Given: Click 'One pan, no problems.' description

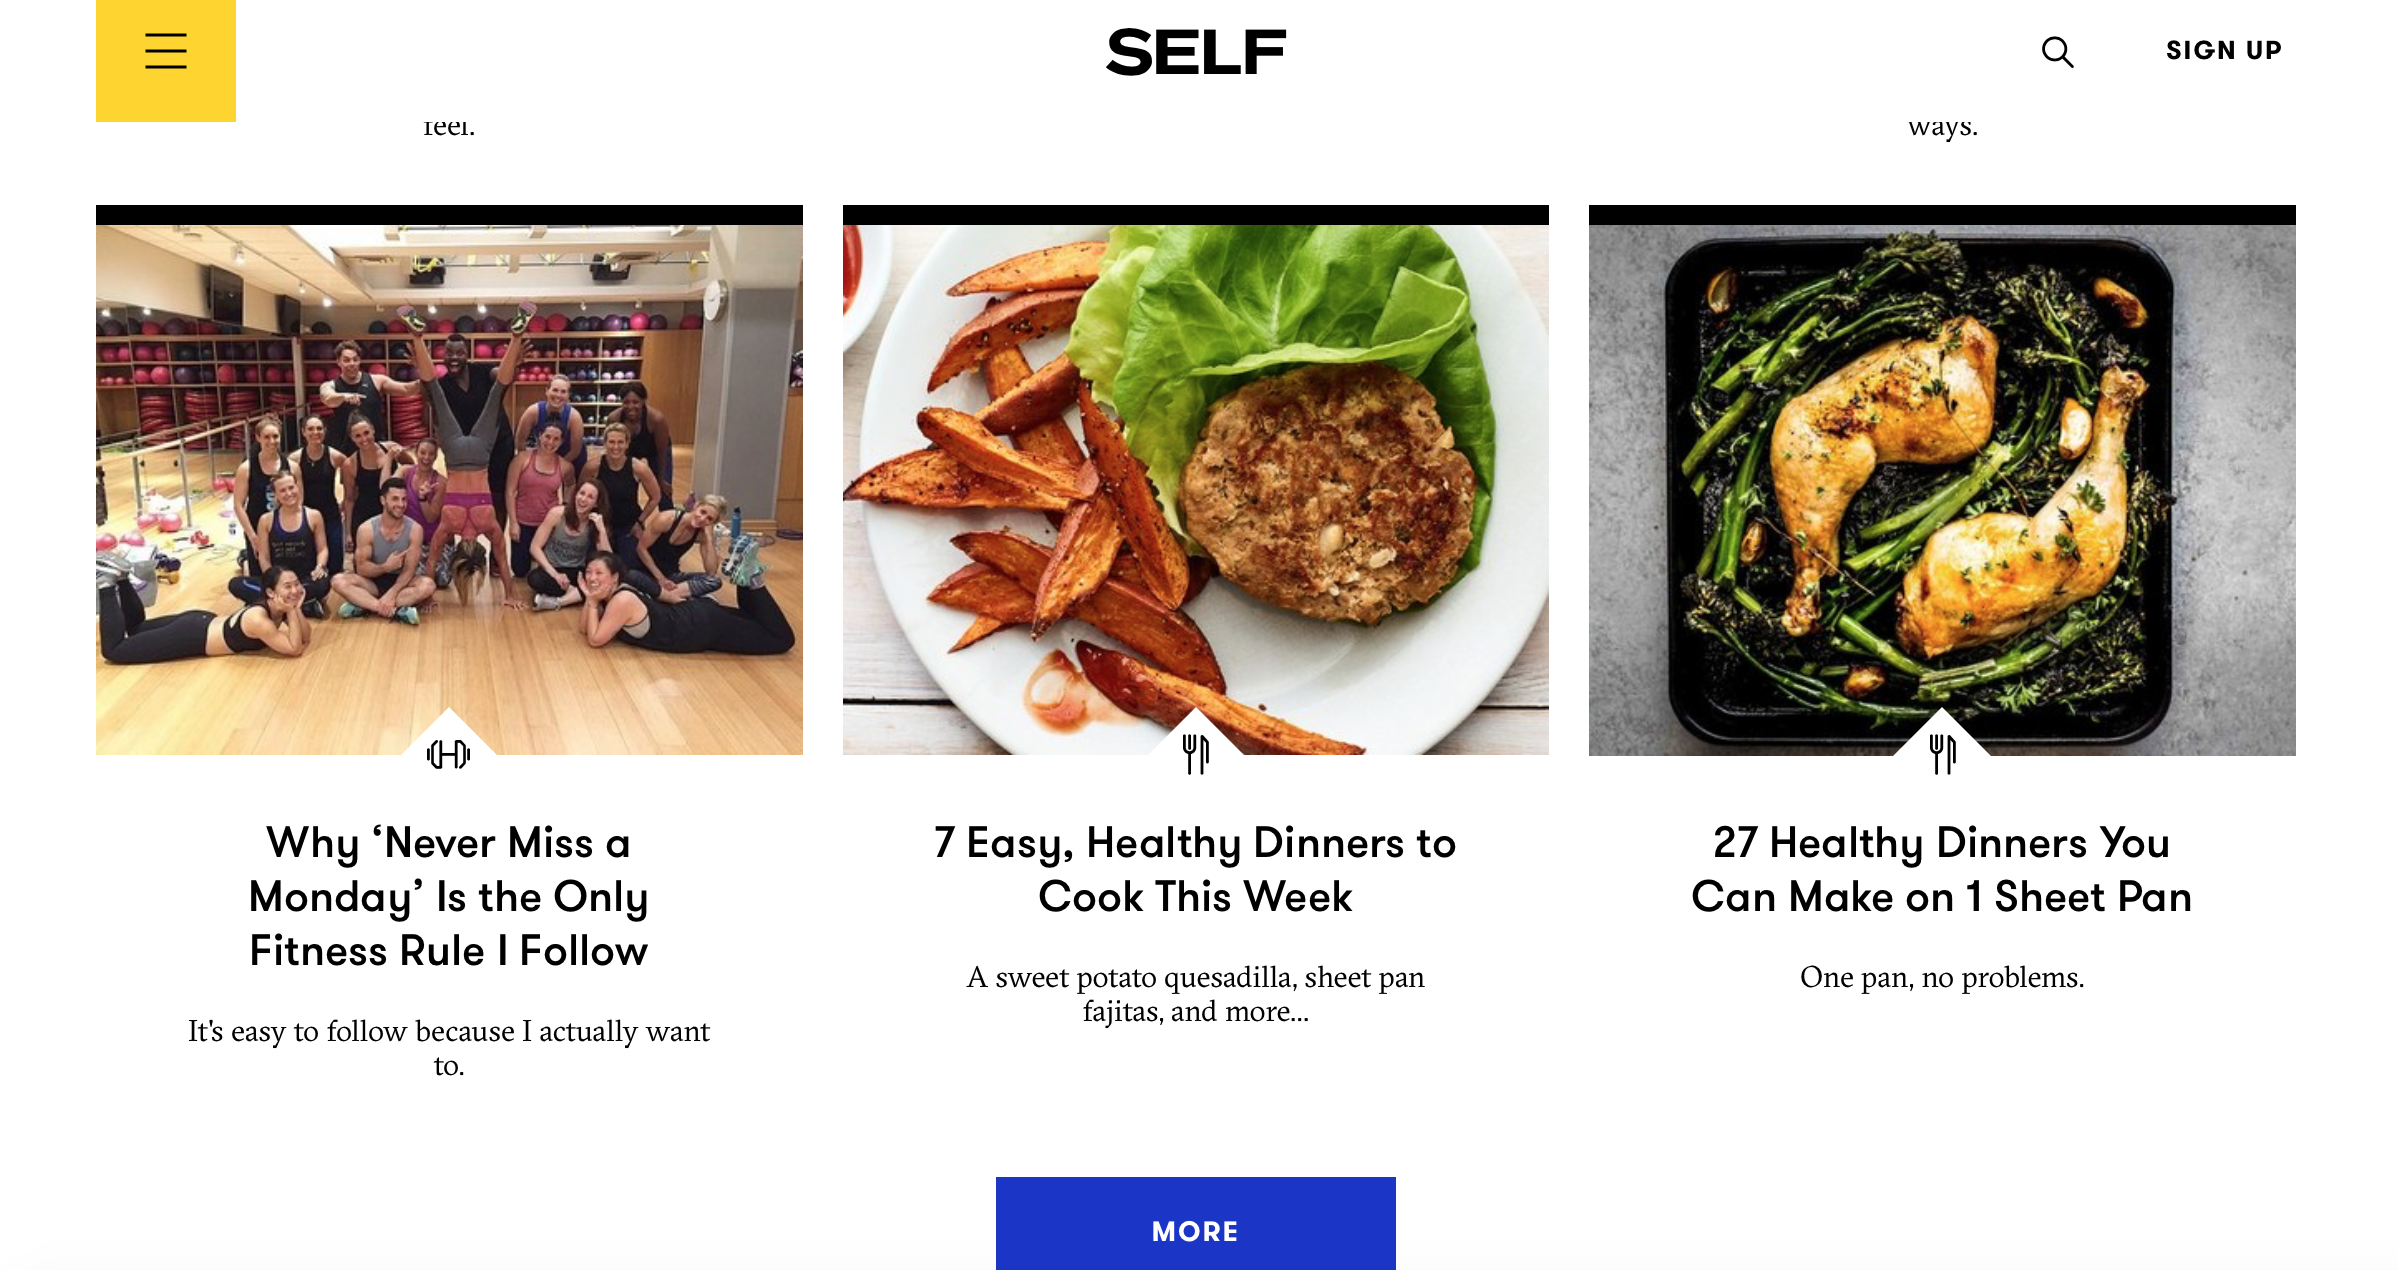Looking at the screenshot, I should [1942, 977].
